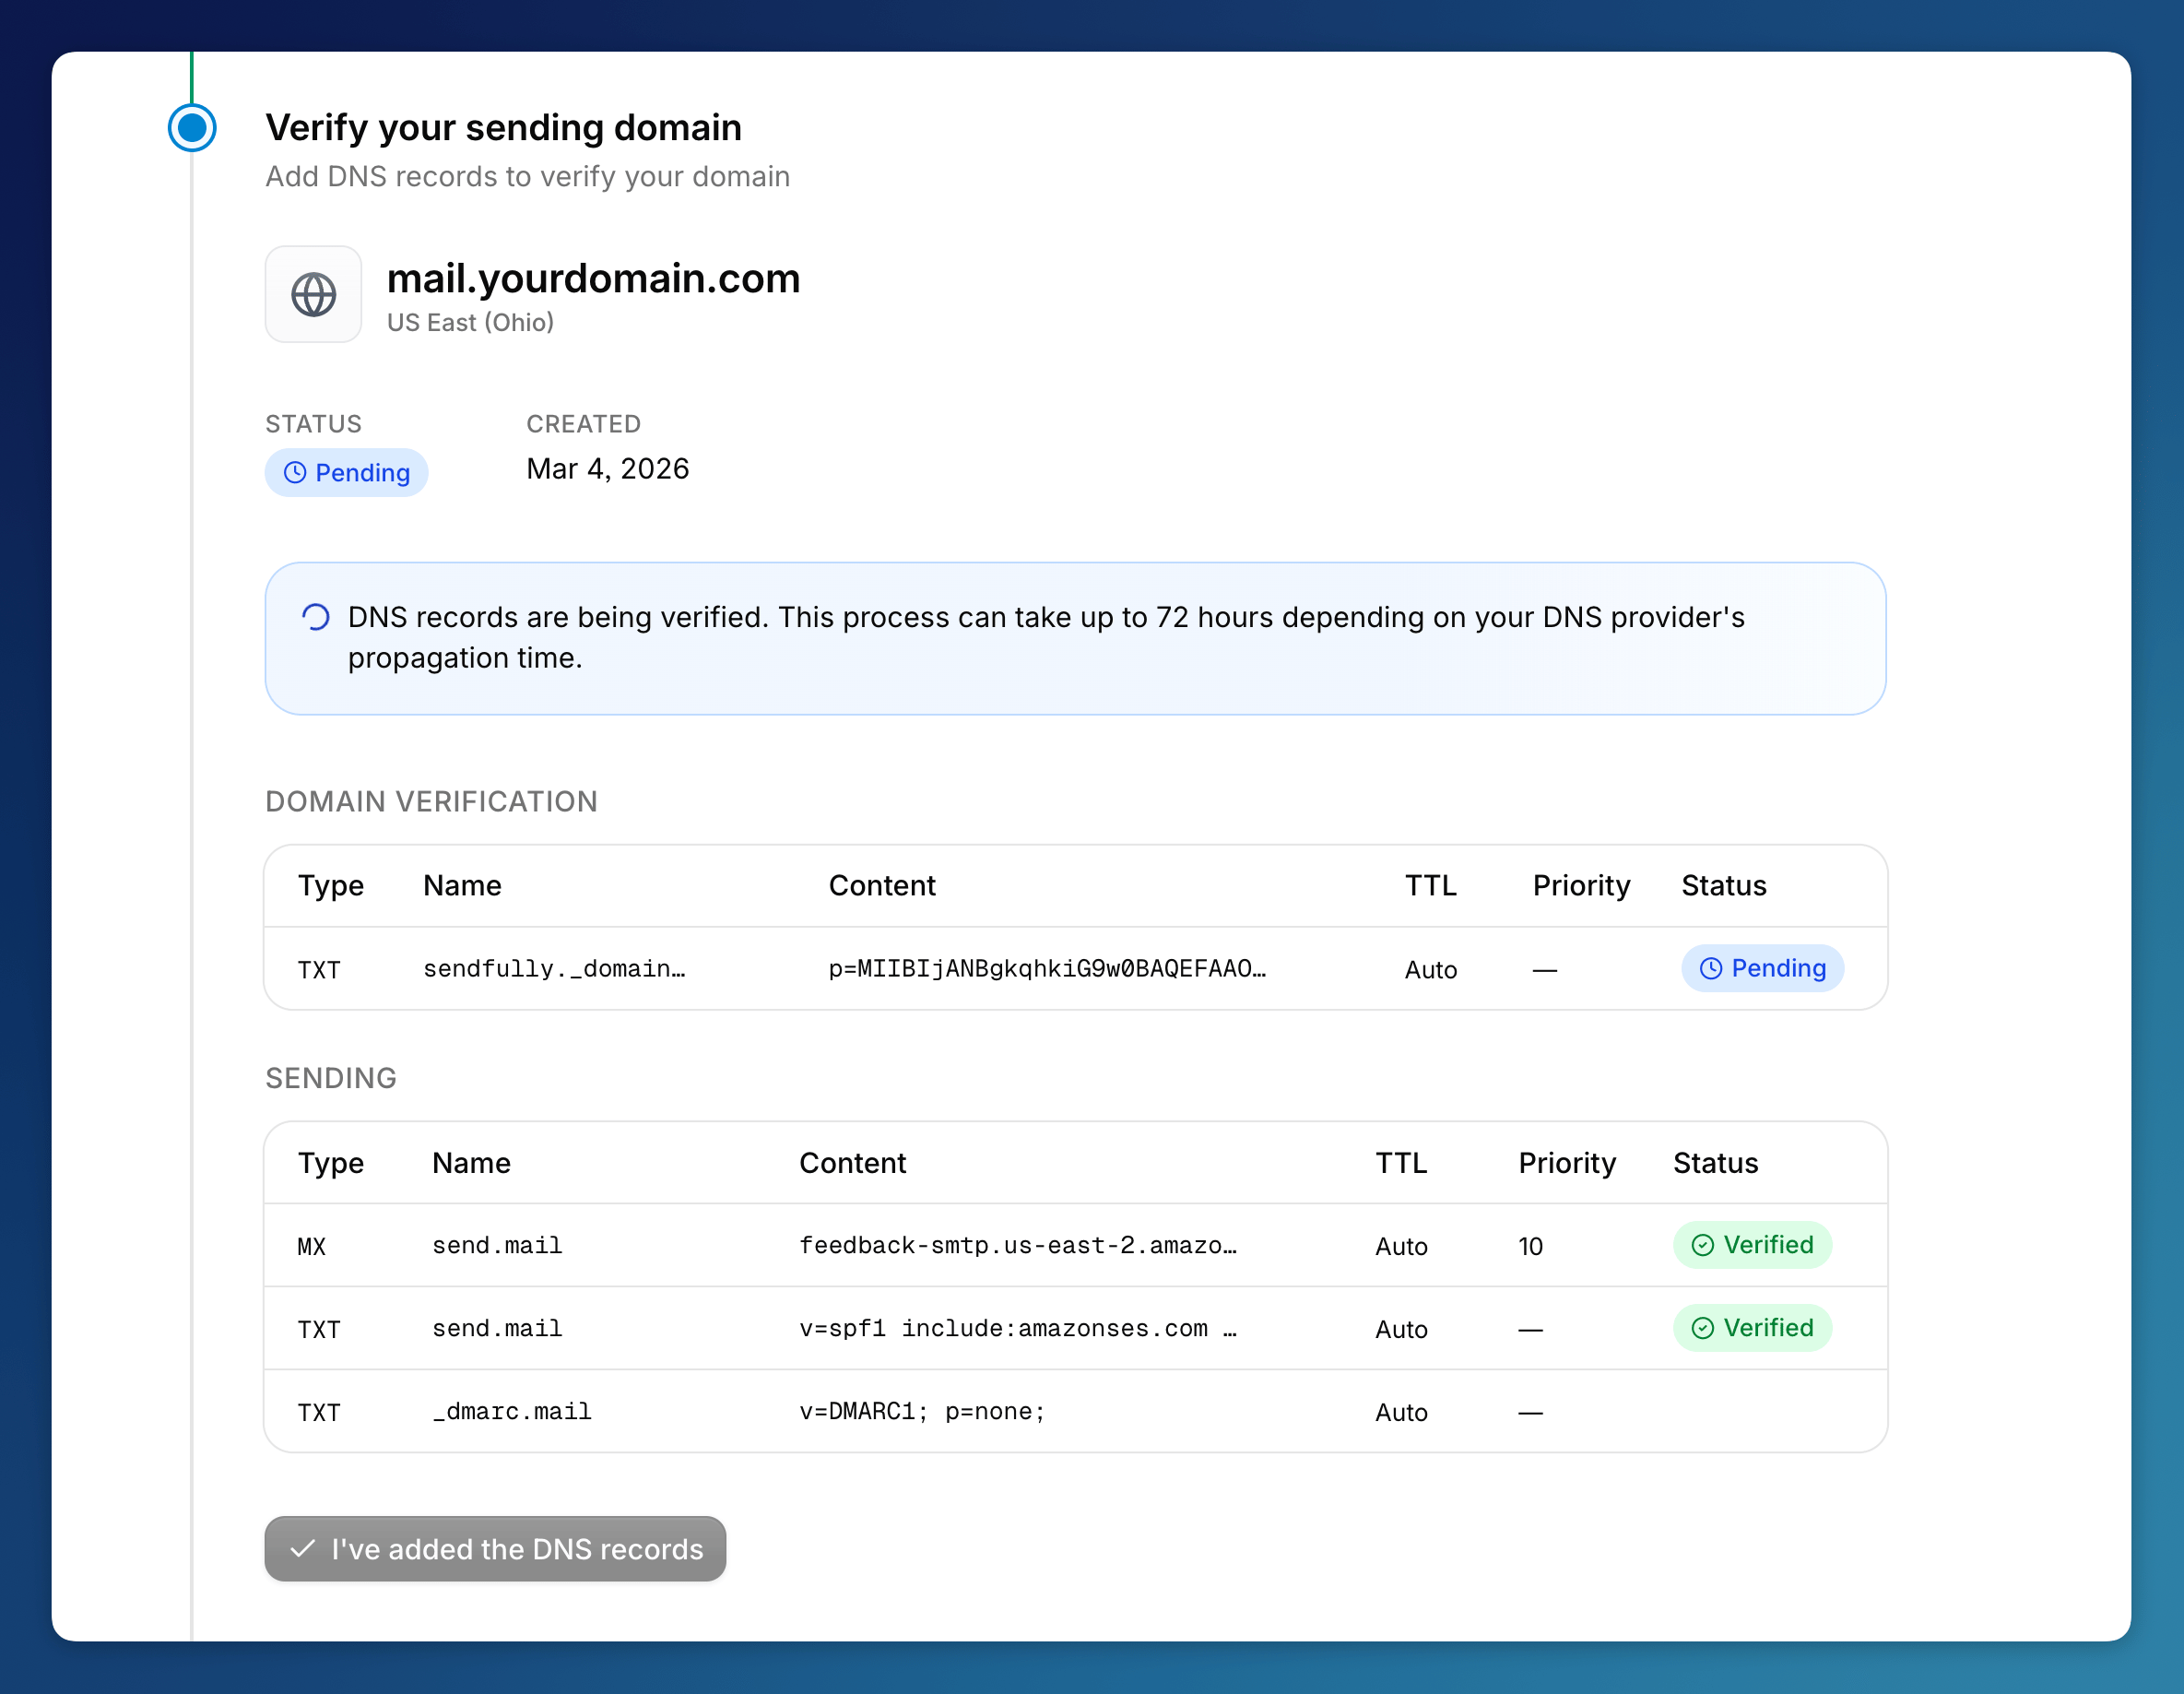Click the mail.yourdomain.com domain heading
This screenshot has width=2184, height=1694.
click(x=594, y=279)
